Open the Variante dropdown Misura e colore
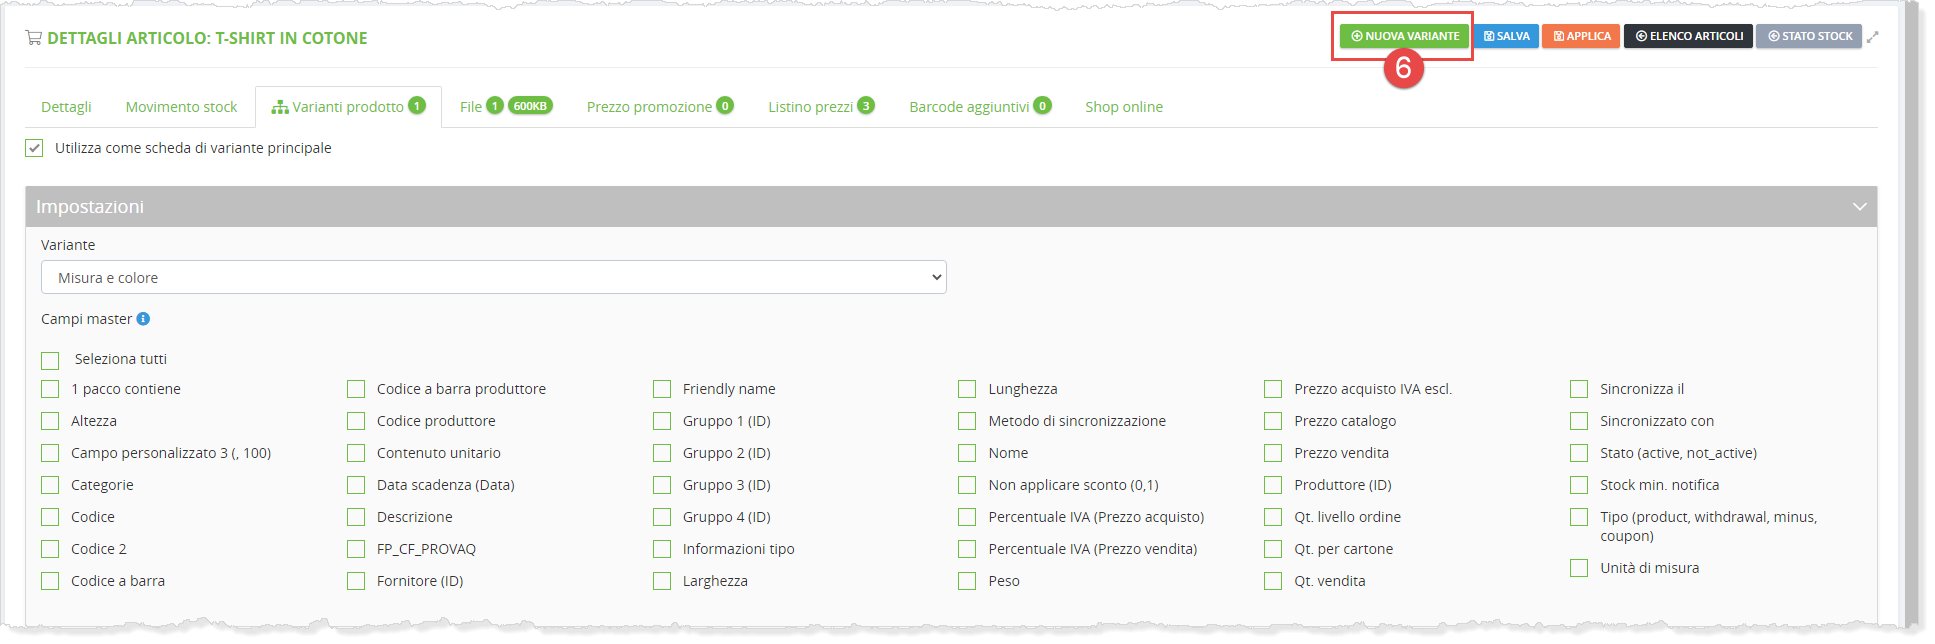 pyautogui.click(x=493, y=278)
